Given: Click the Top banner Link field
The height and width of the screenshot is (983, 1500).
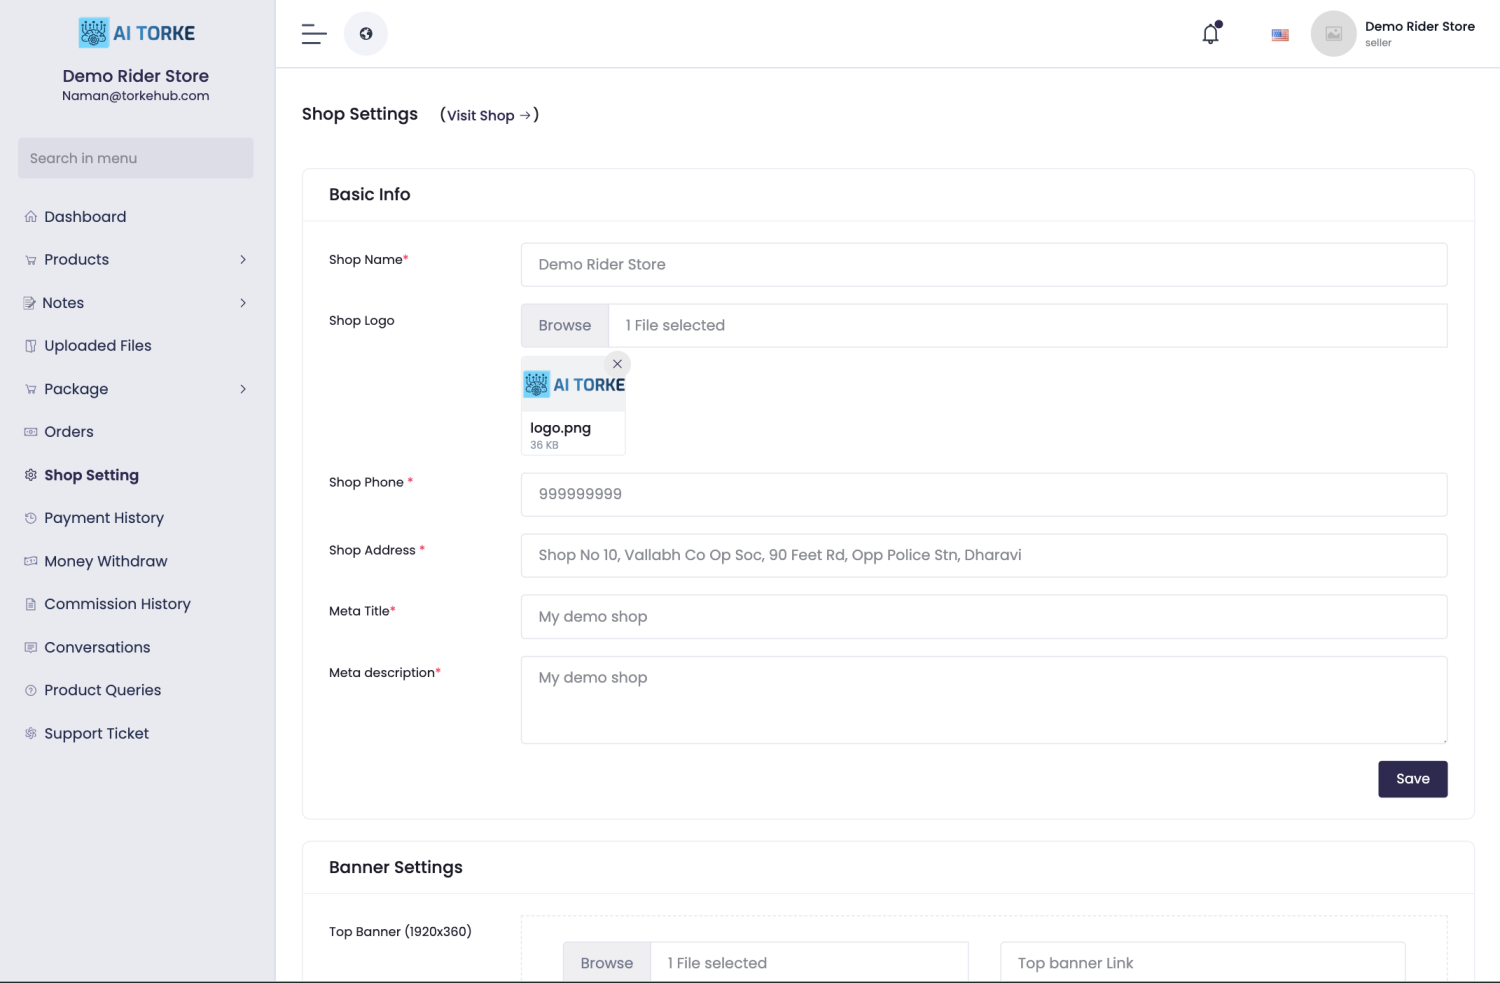Looking at the screenshot, I should click(1203, 963).
